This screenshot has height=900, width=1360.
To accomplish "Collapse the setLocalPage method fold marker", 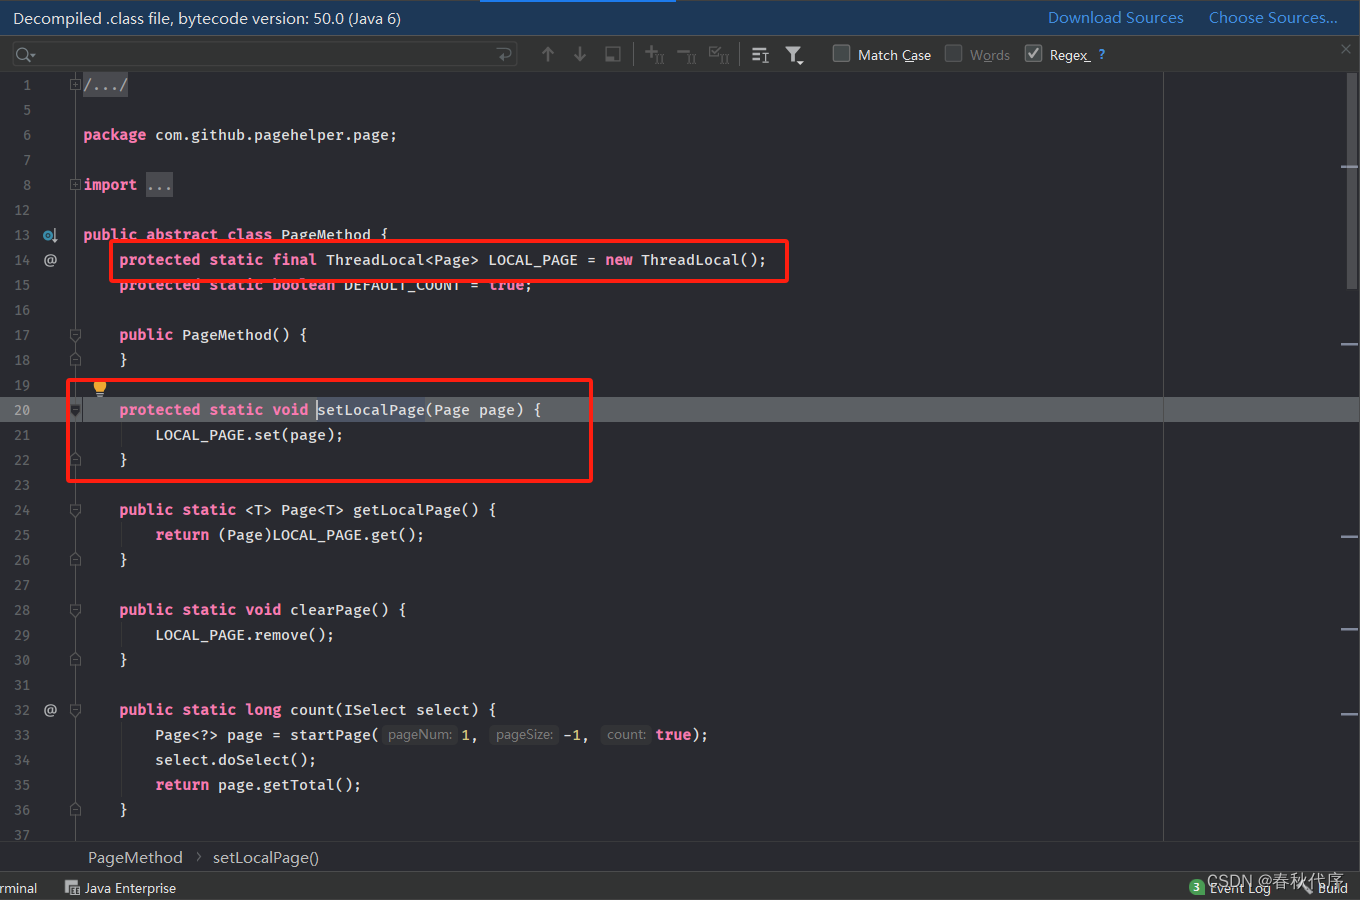I will (75, 410).
